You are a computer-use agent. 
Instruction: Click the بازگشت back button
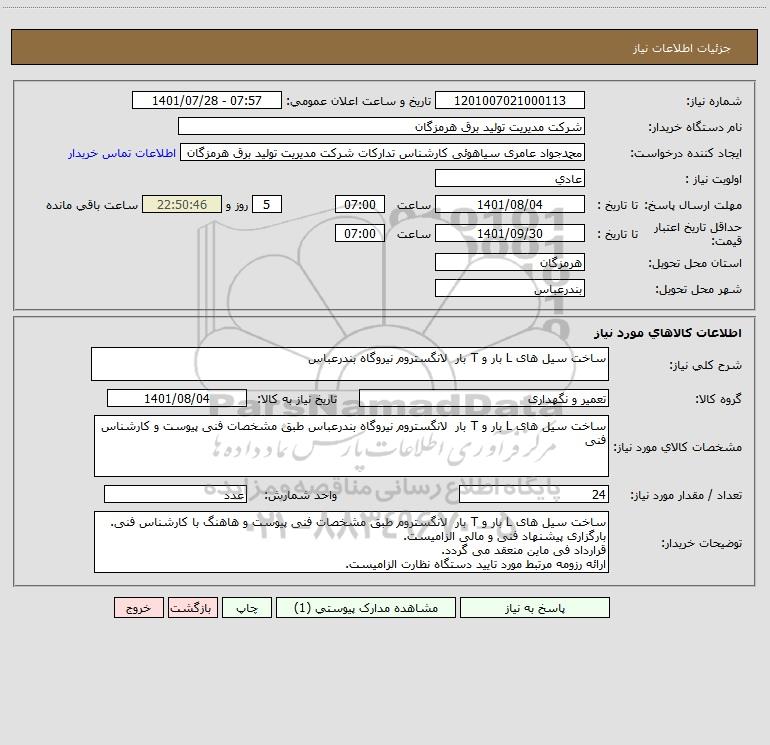click(x=192, y=607)
